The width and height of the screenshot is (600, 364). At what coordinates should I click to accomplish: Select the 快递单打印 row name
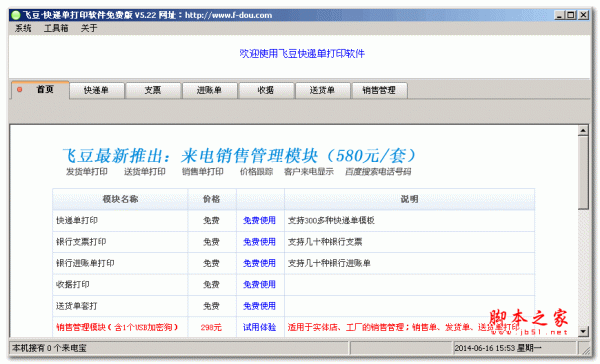(77, 220)
